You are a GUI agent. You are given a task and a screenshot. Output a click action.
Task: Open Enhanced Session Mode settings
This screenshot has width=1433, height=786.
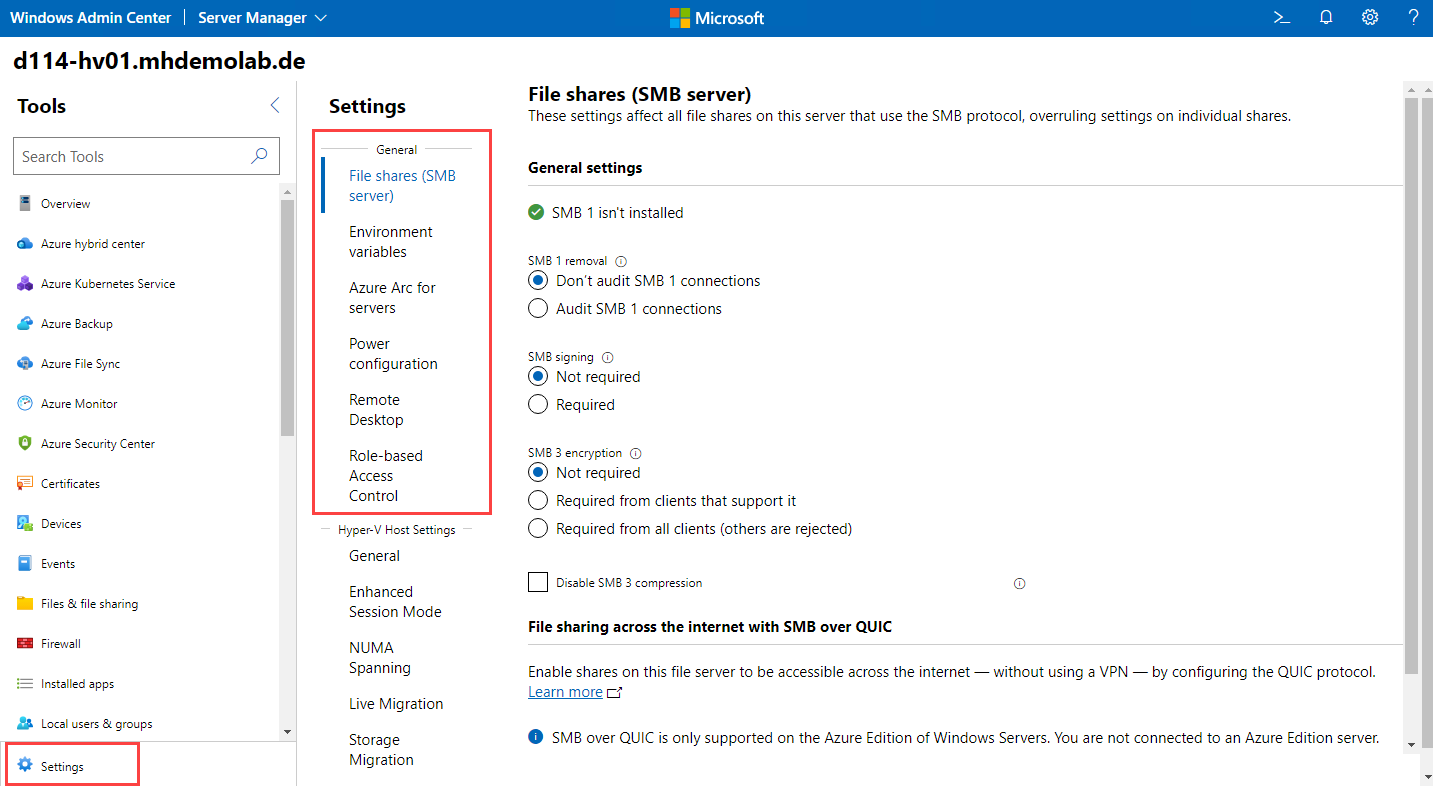click(395, 602)
